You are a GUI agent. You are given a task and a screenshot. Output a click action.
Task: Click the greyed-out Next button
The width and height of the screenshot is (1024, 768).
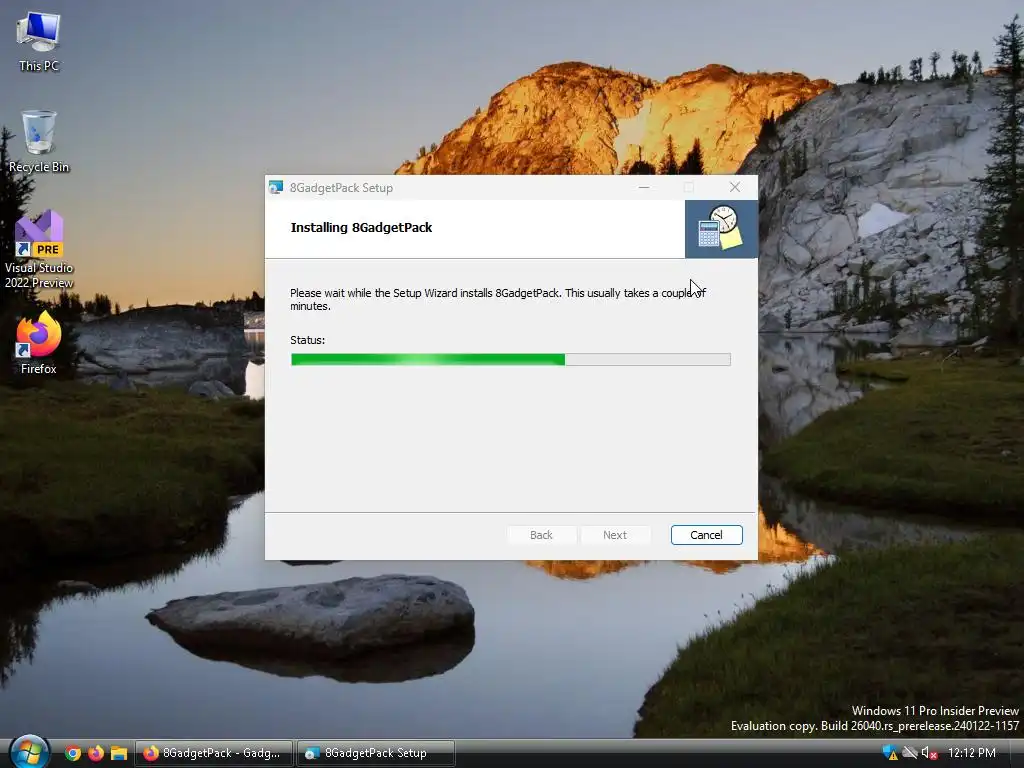615,535
